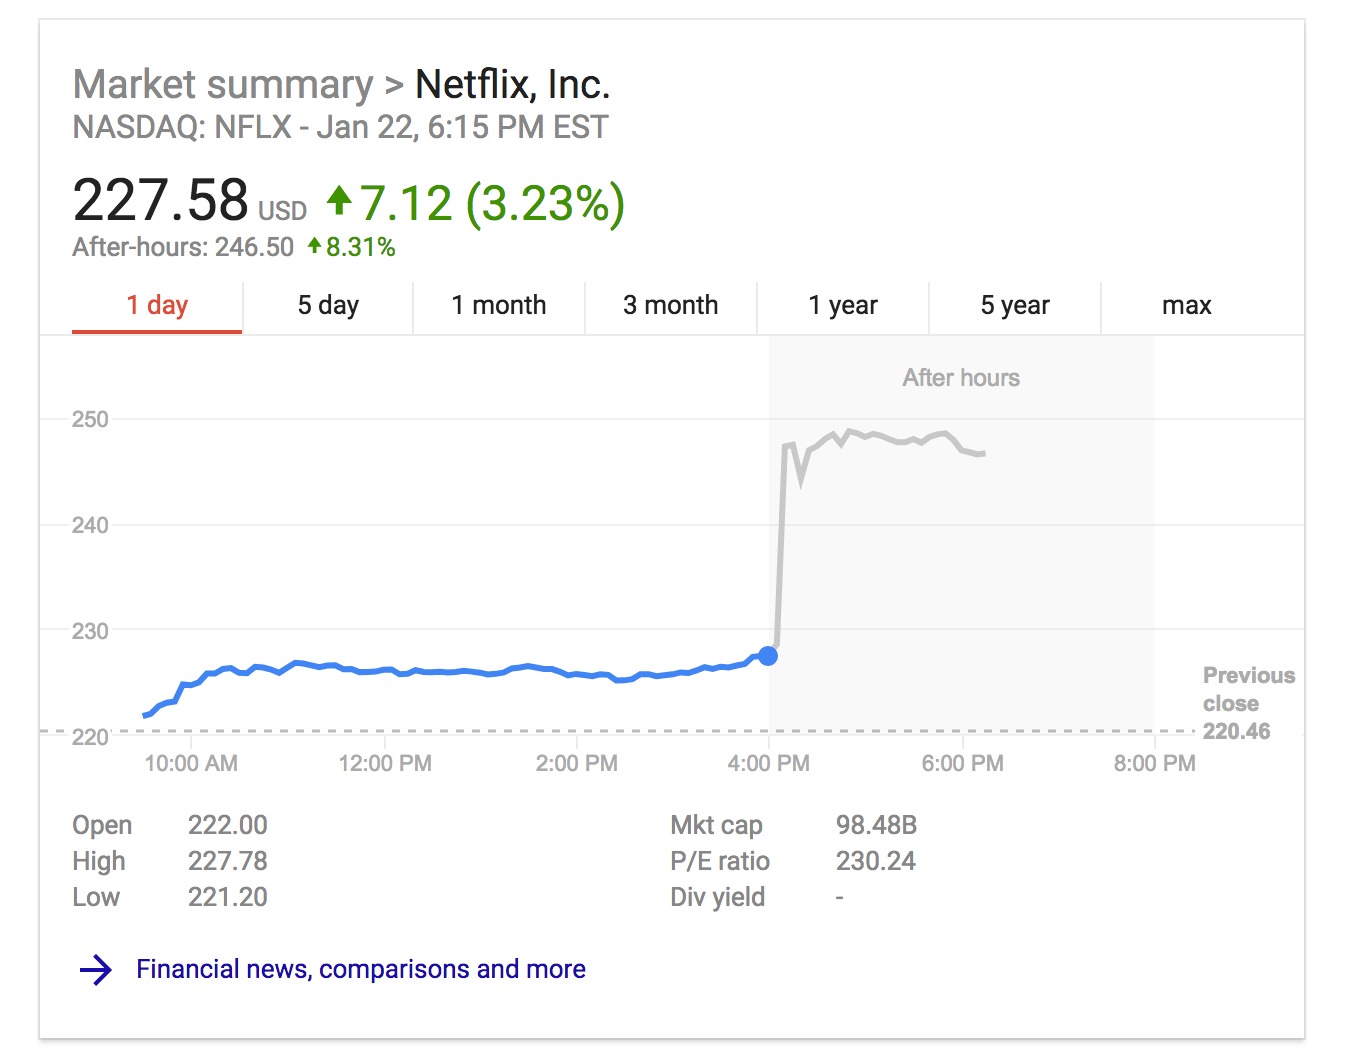Switch to the 5 day chart
This screenshot has height=1050, width=1348.
click(x=328, y=306)
